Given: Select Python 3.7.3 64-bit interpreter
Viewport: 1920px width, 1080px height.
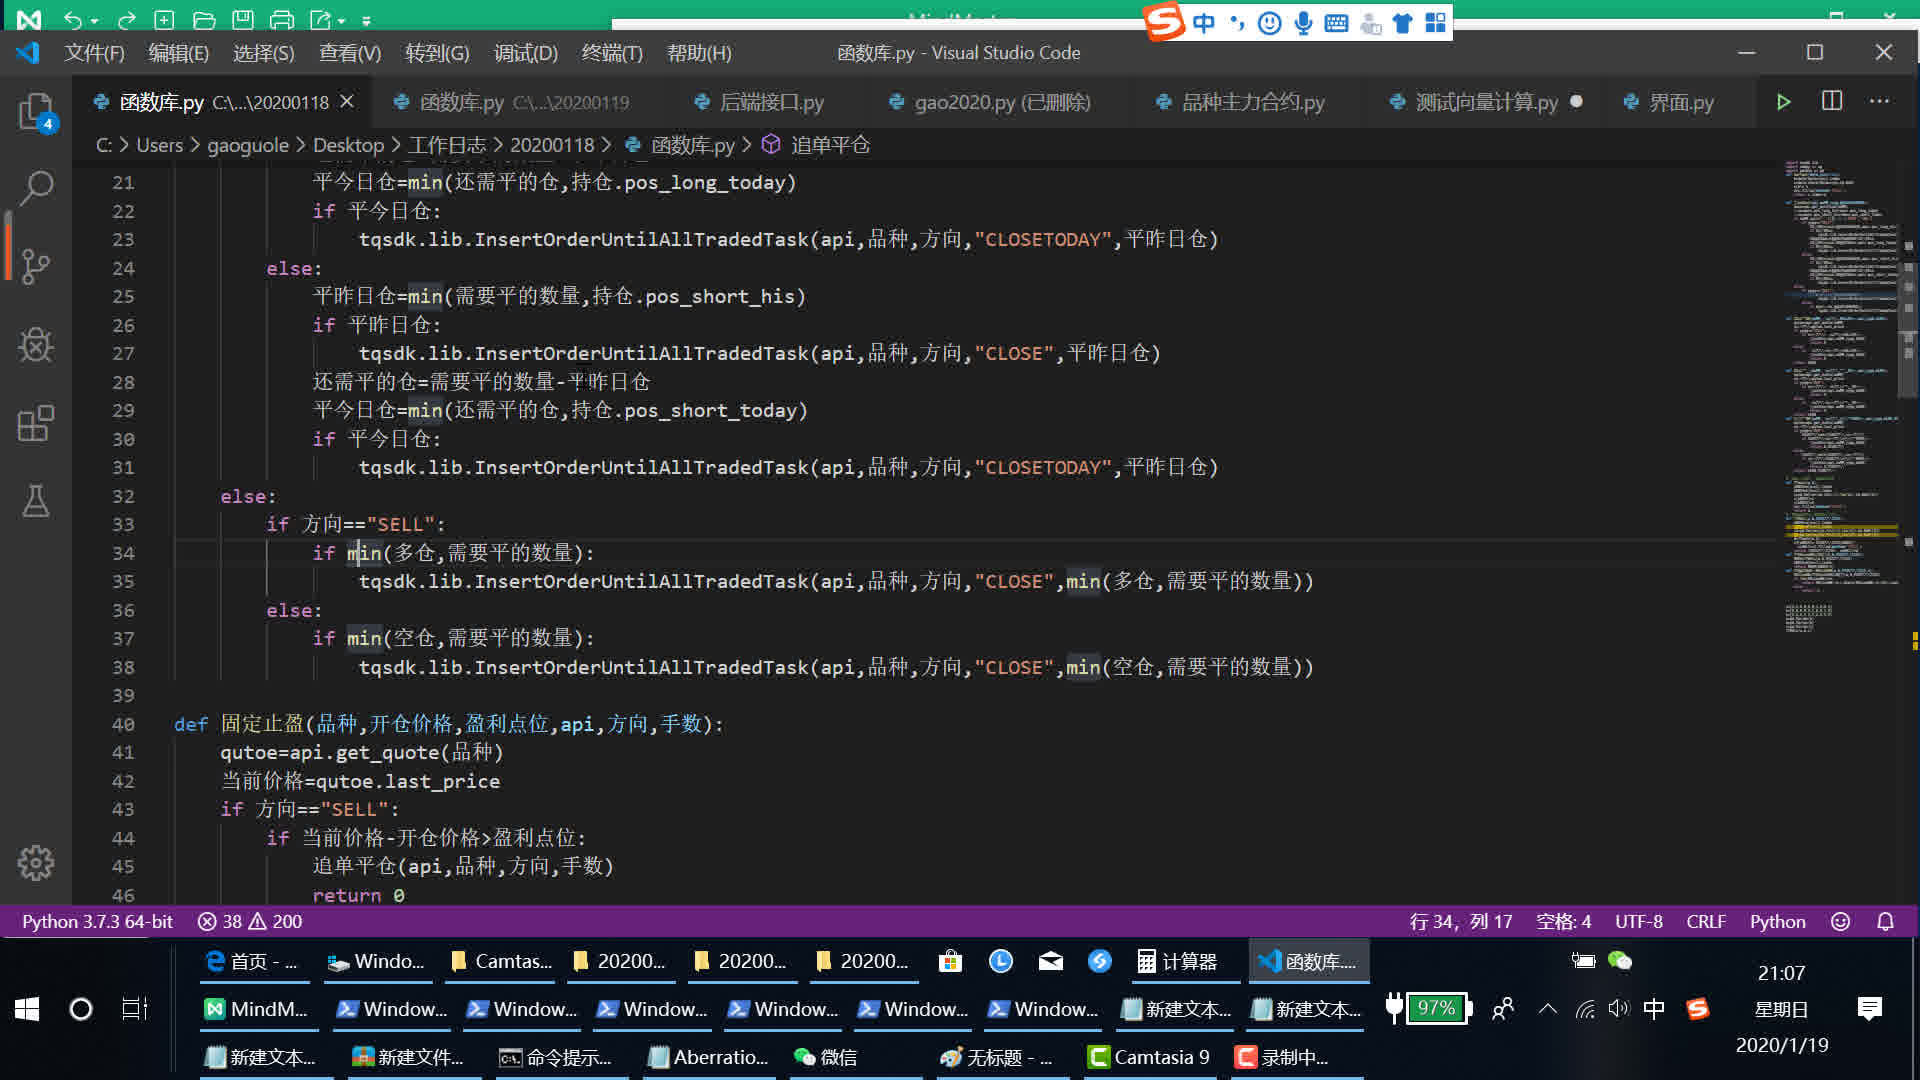Looking at the screenshot, I should click(x=97, y=921).
